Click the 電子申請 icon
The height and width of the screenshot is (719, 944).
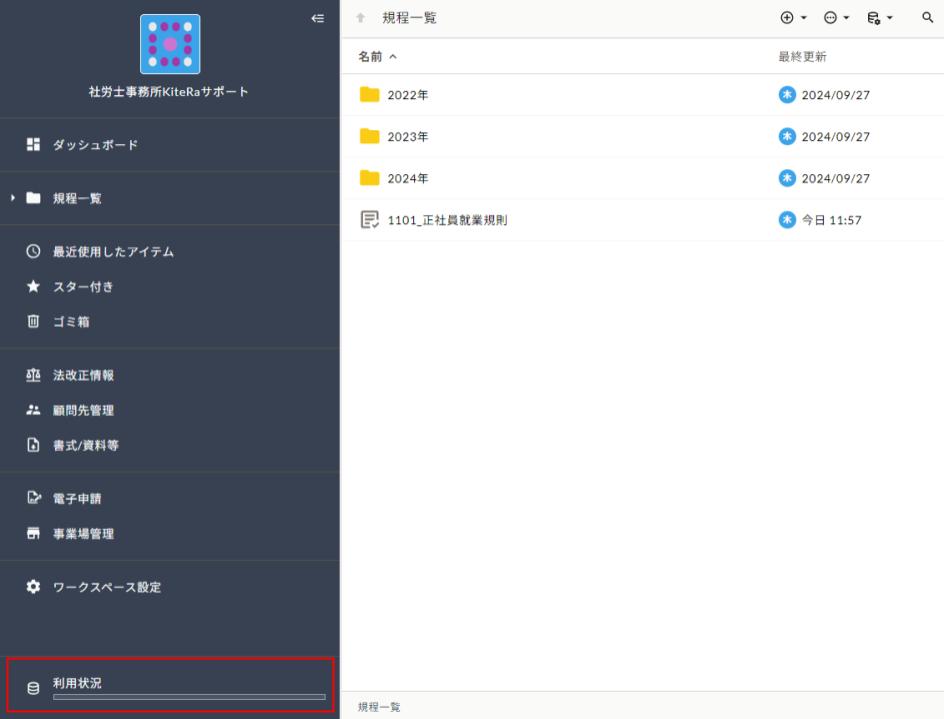(33, 498)
